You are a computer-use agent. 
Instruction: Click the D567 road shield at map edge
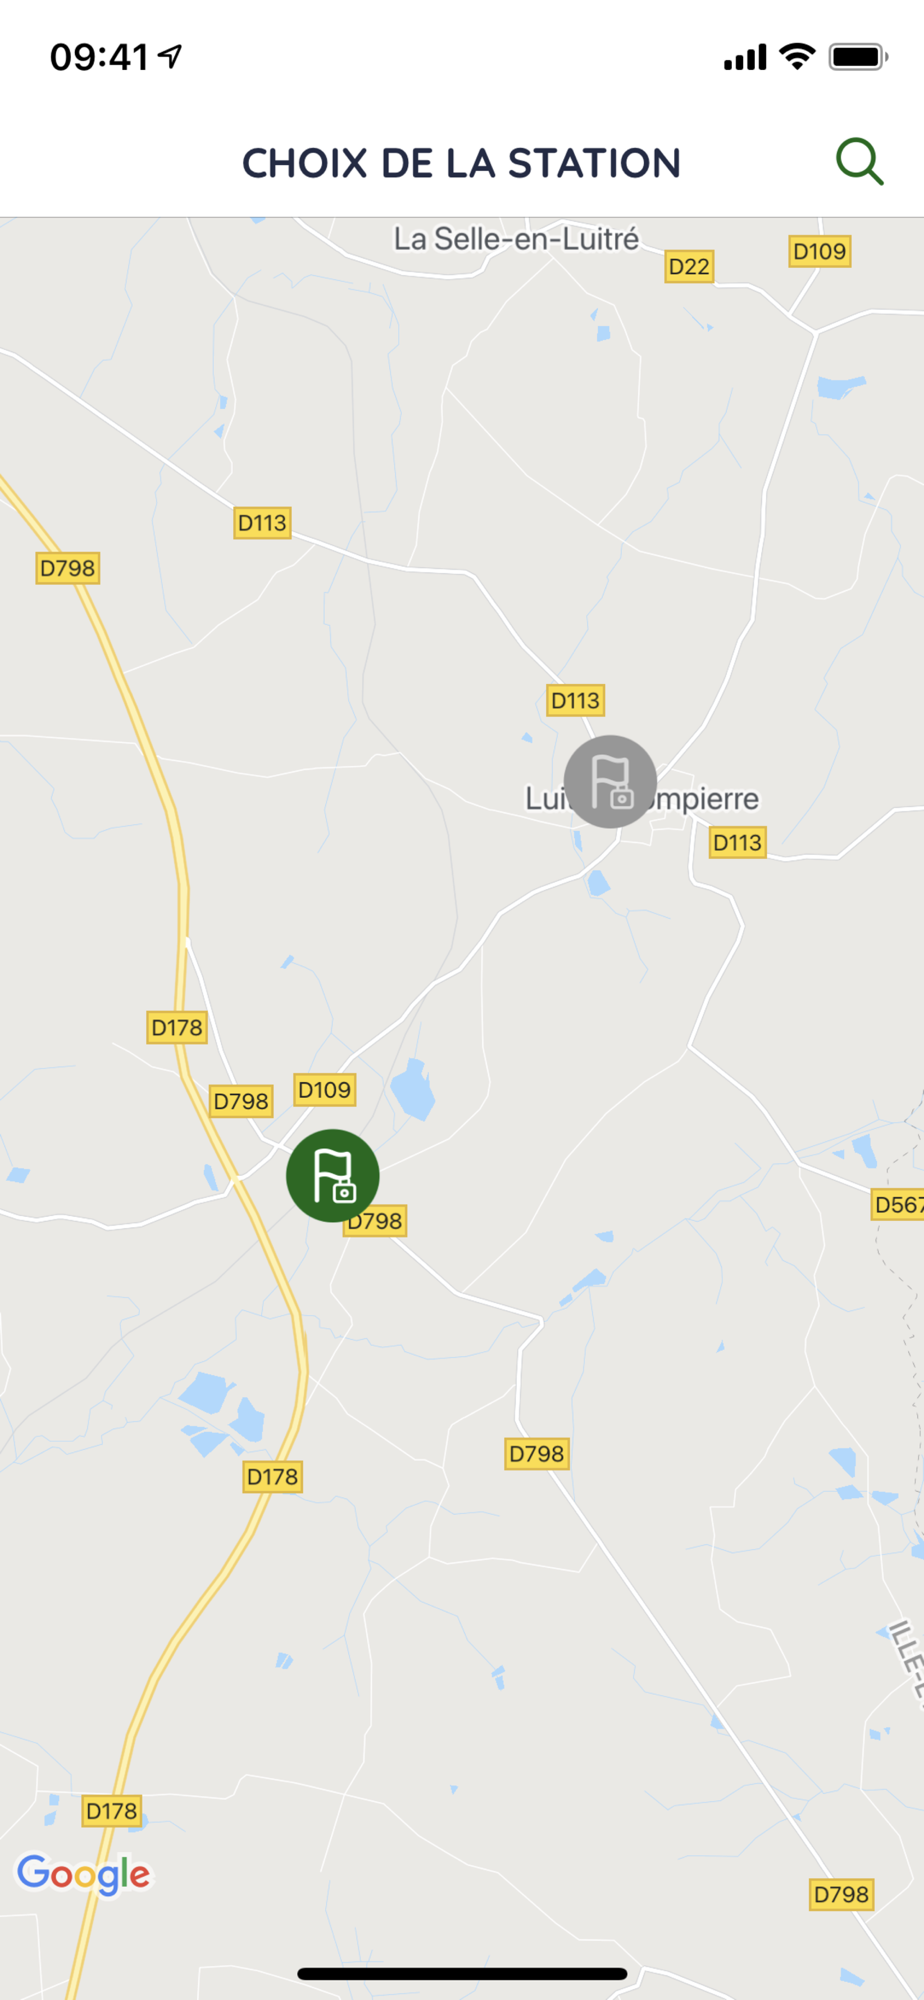point(897,1205)
